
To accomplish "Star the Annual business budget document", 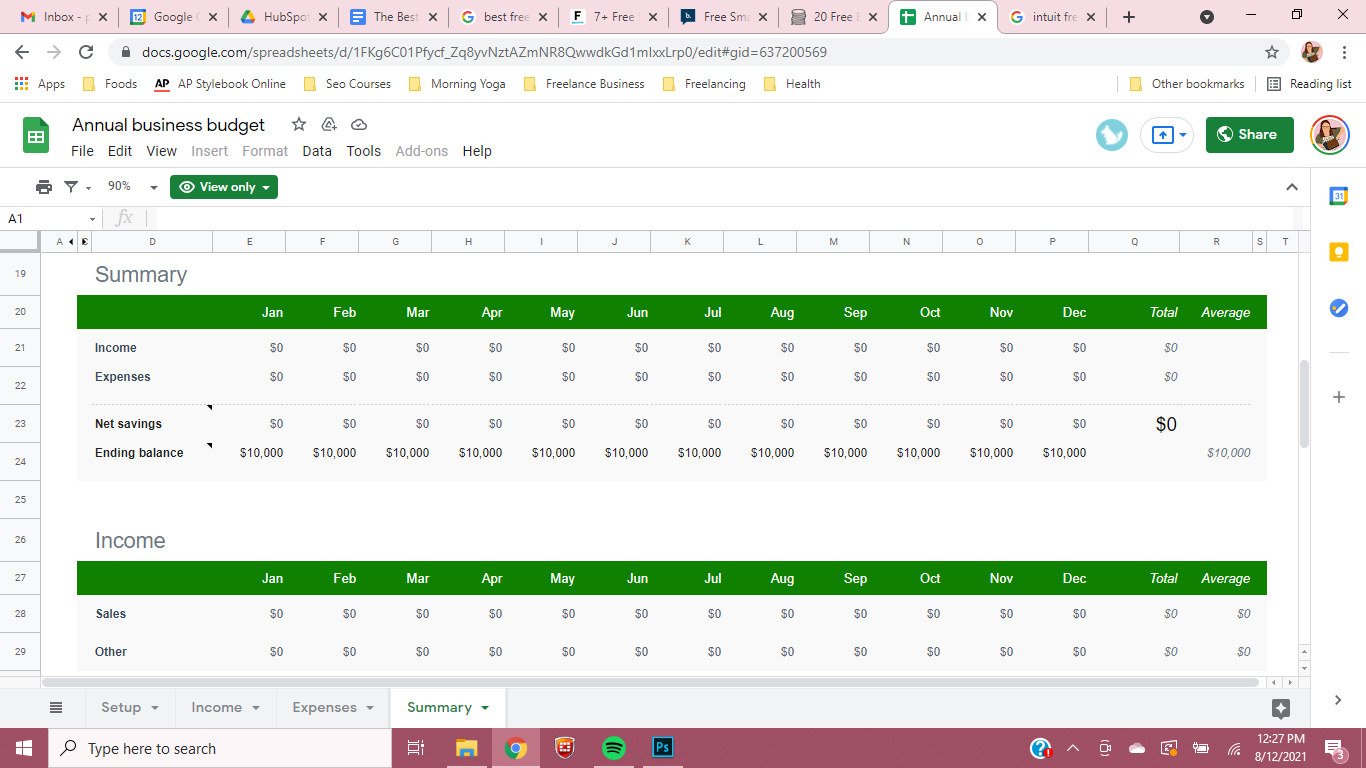I will coord(299,124).
